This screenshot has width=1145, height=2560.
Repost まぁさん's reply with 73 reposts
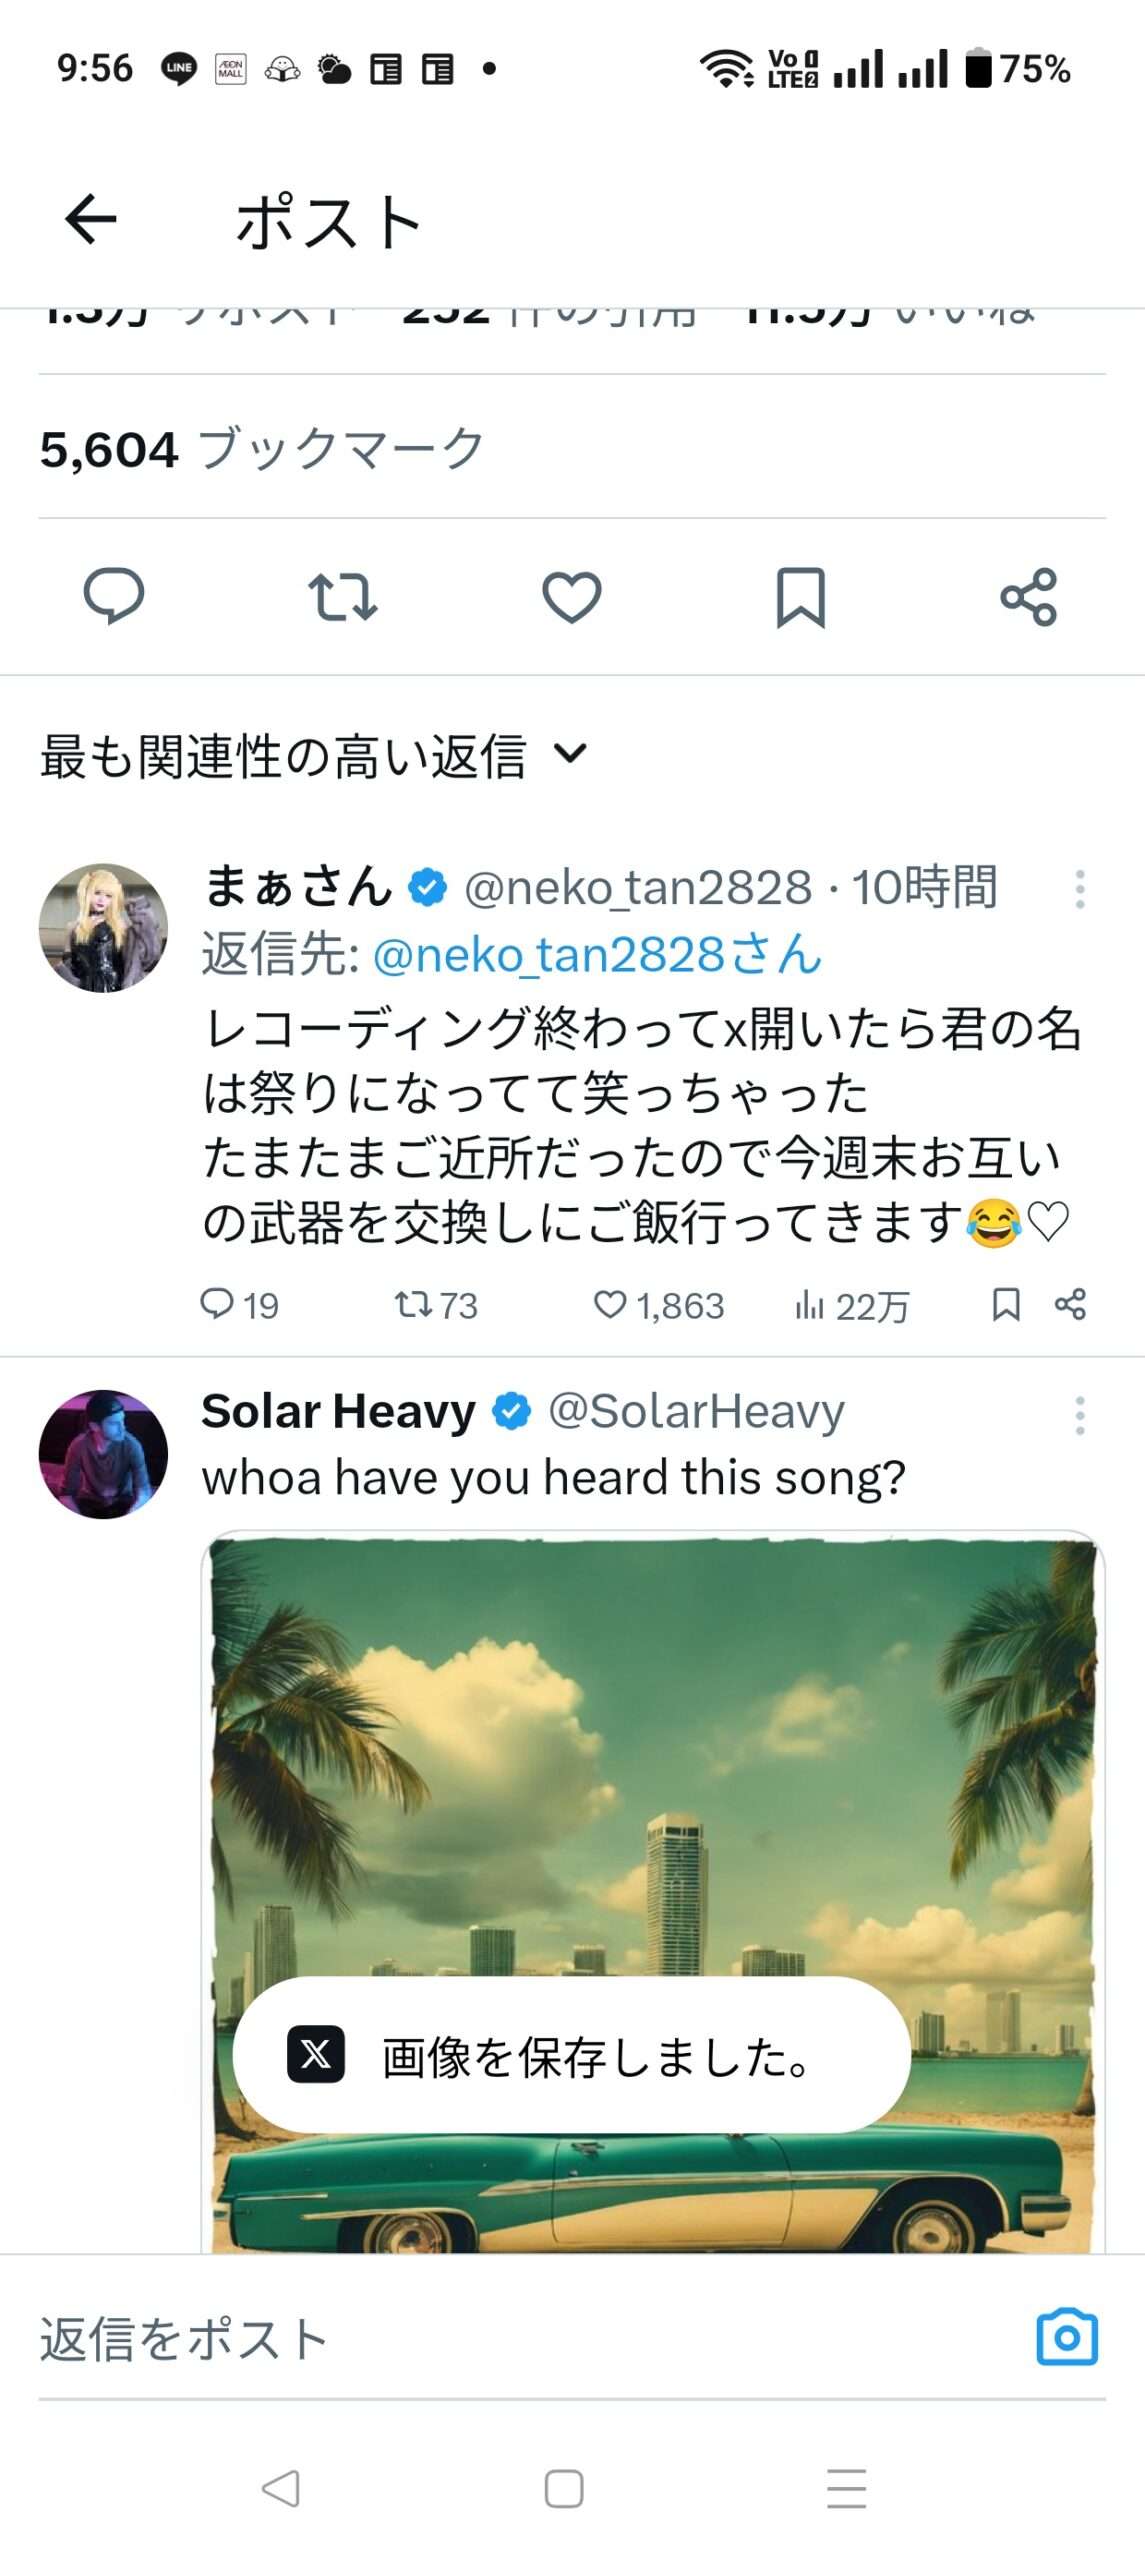(436, 1305)
